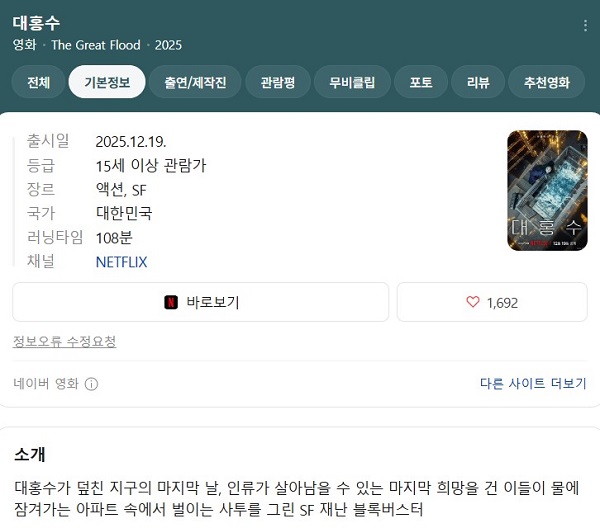Click the heart like icon

[473, 302]
